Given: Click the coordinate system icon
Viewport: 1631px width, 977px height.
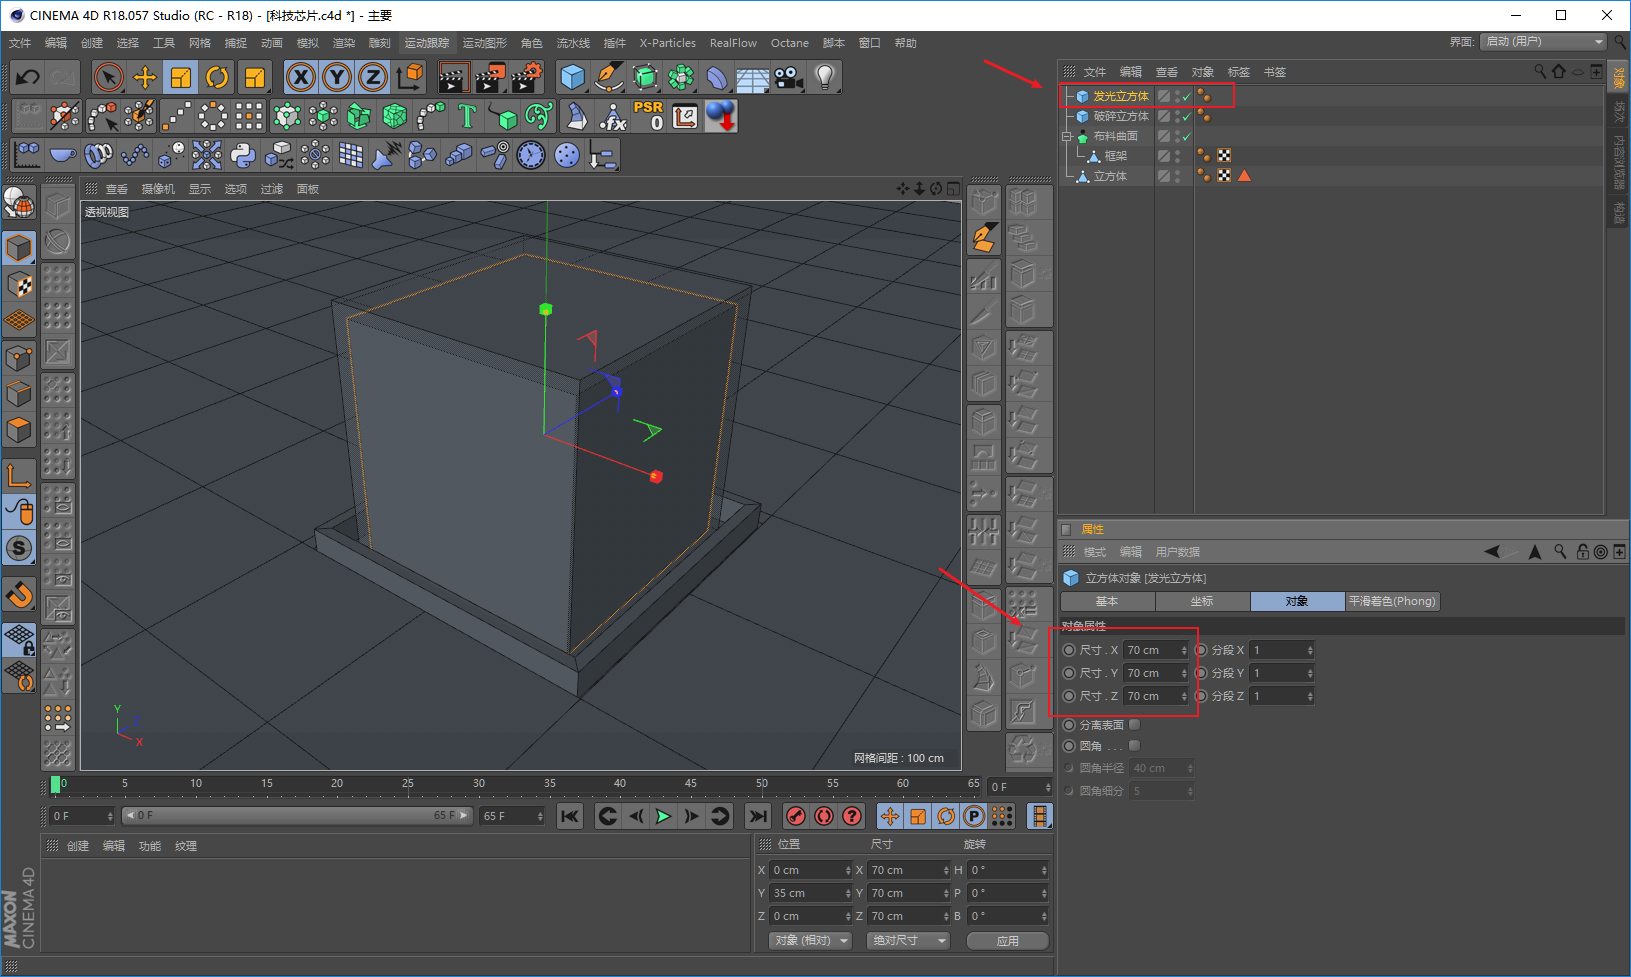Looking at the screenshot, I should [409, 77].
